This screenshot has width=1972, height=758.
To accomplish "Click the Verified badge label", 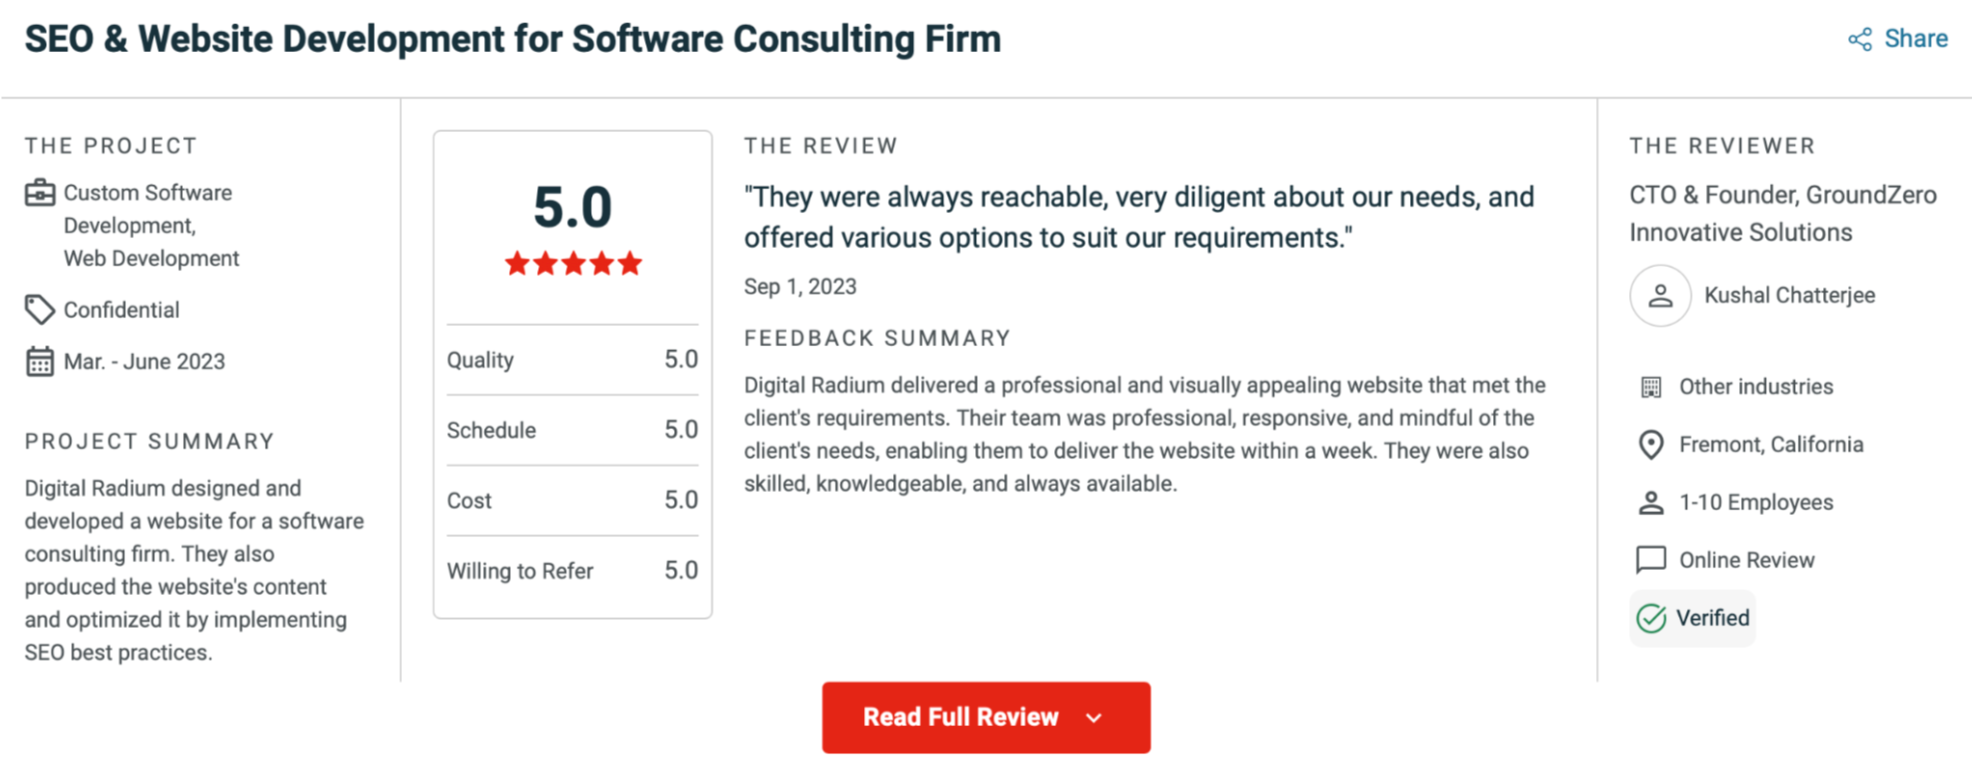I will pos(1712,618).
